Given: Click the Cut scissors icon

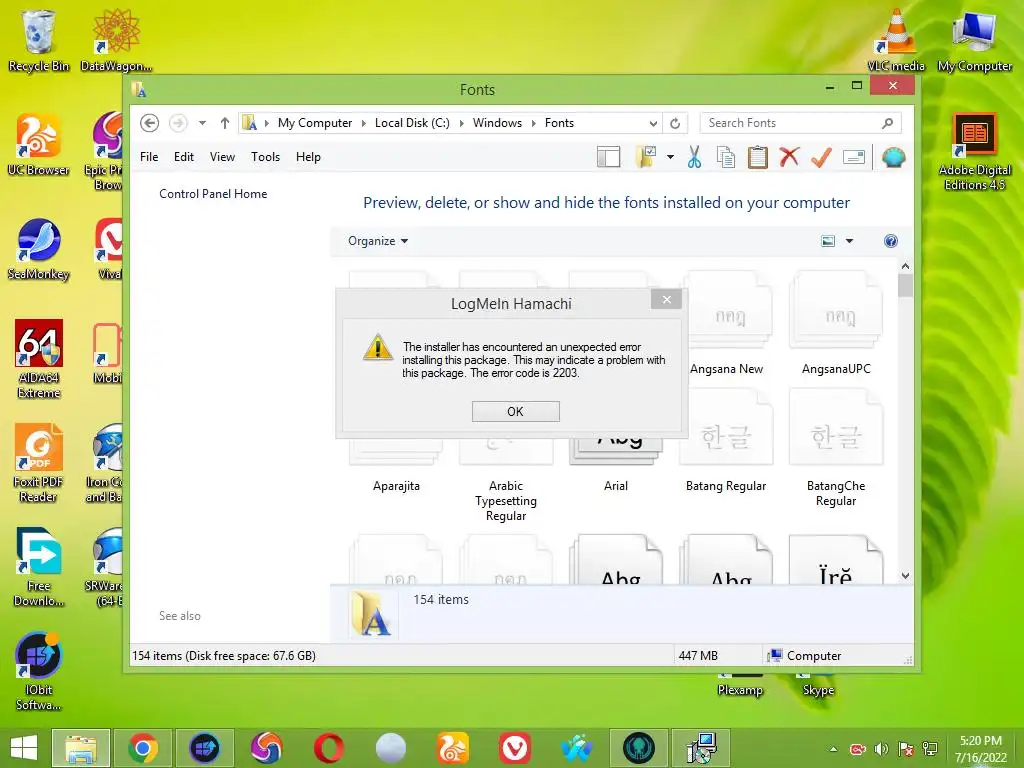Looking at the screenshot, I should pyautogui.click(x=694, y=157).
